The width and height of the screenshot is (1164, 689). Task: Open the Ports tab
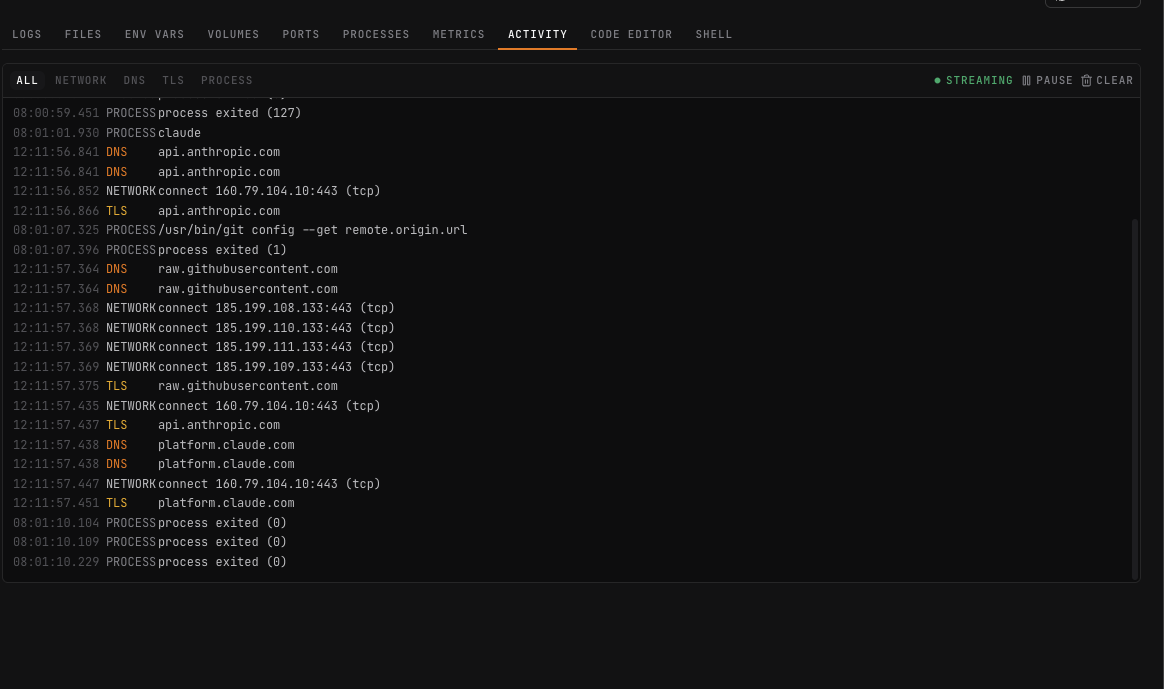click(301, 34)
